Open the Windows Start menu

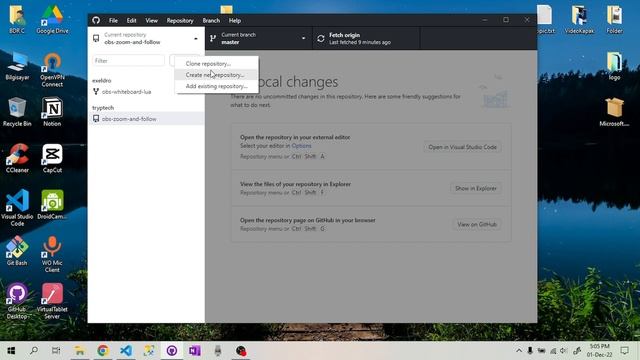(11, 351)
